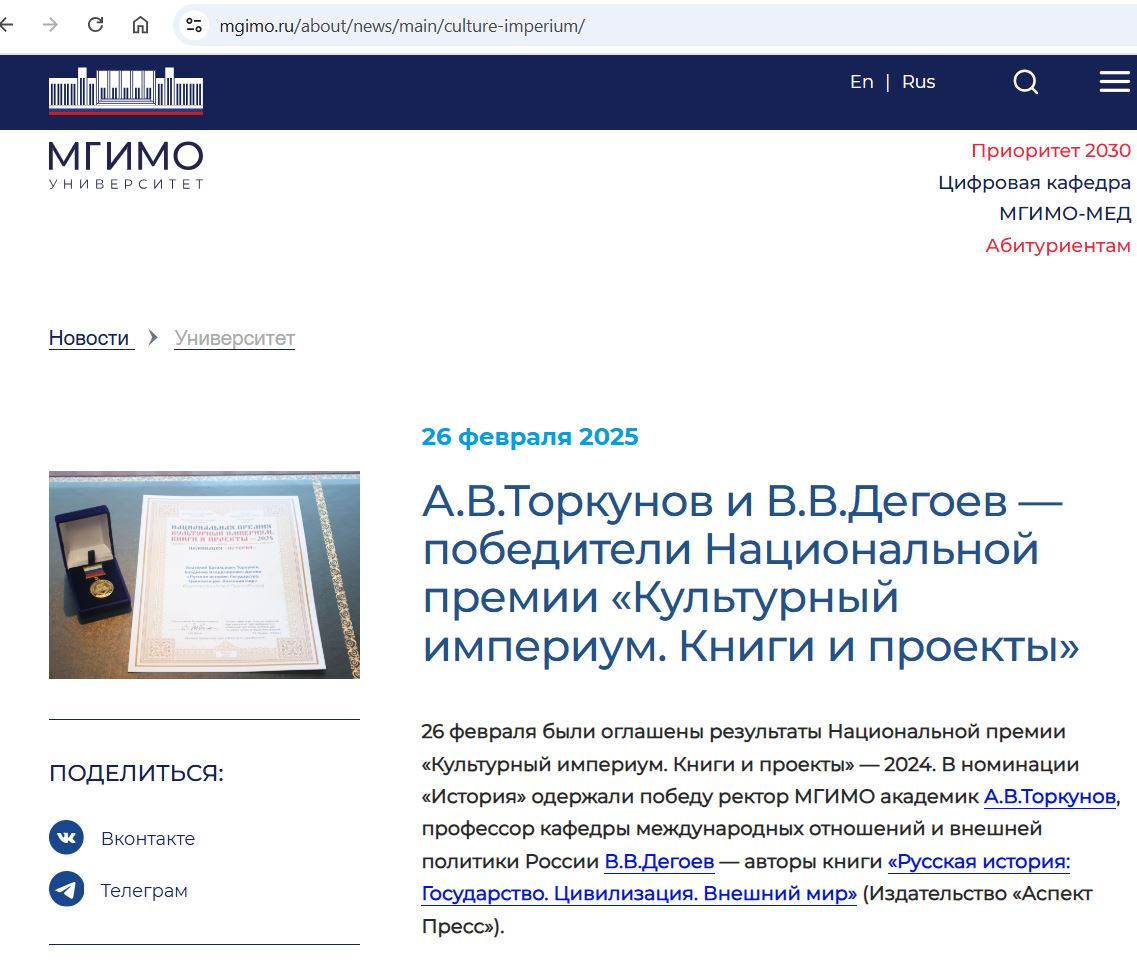Screen dimensions: 1137x965
Task: Go to the browser home page icon
Action: (140, 25)
